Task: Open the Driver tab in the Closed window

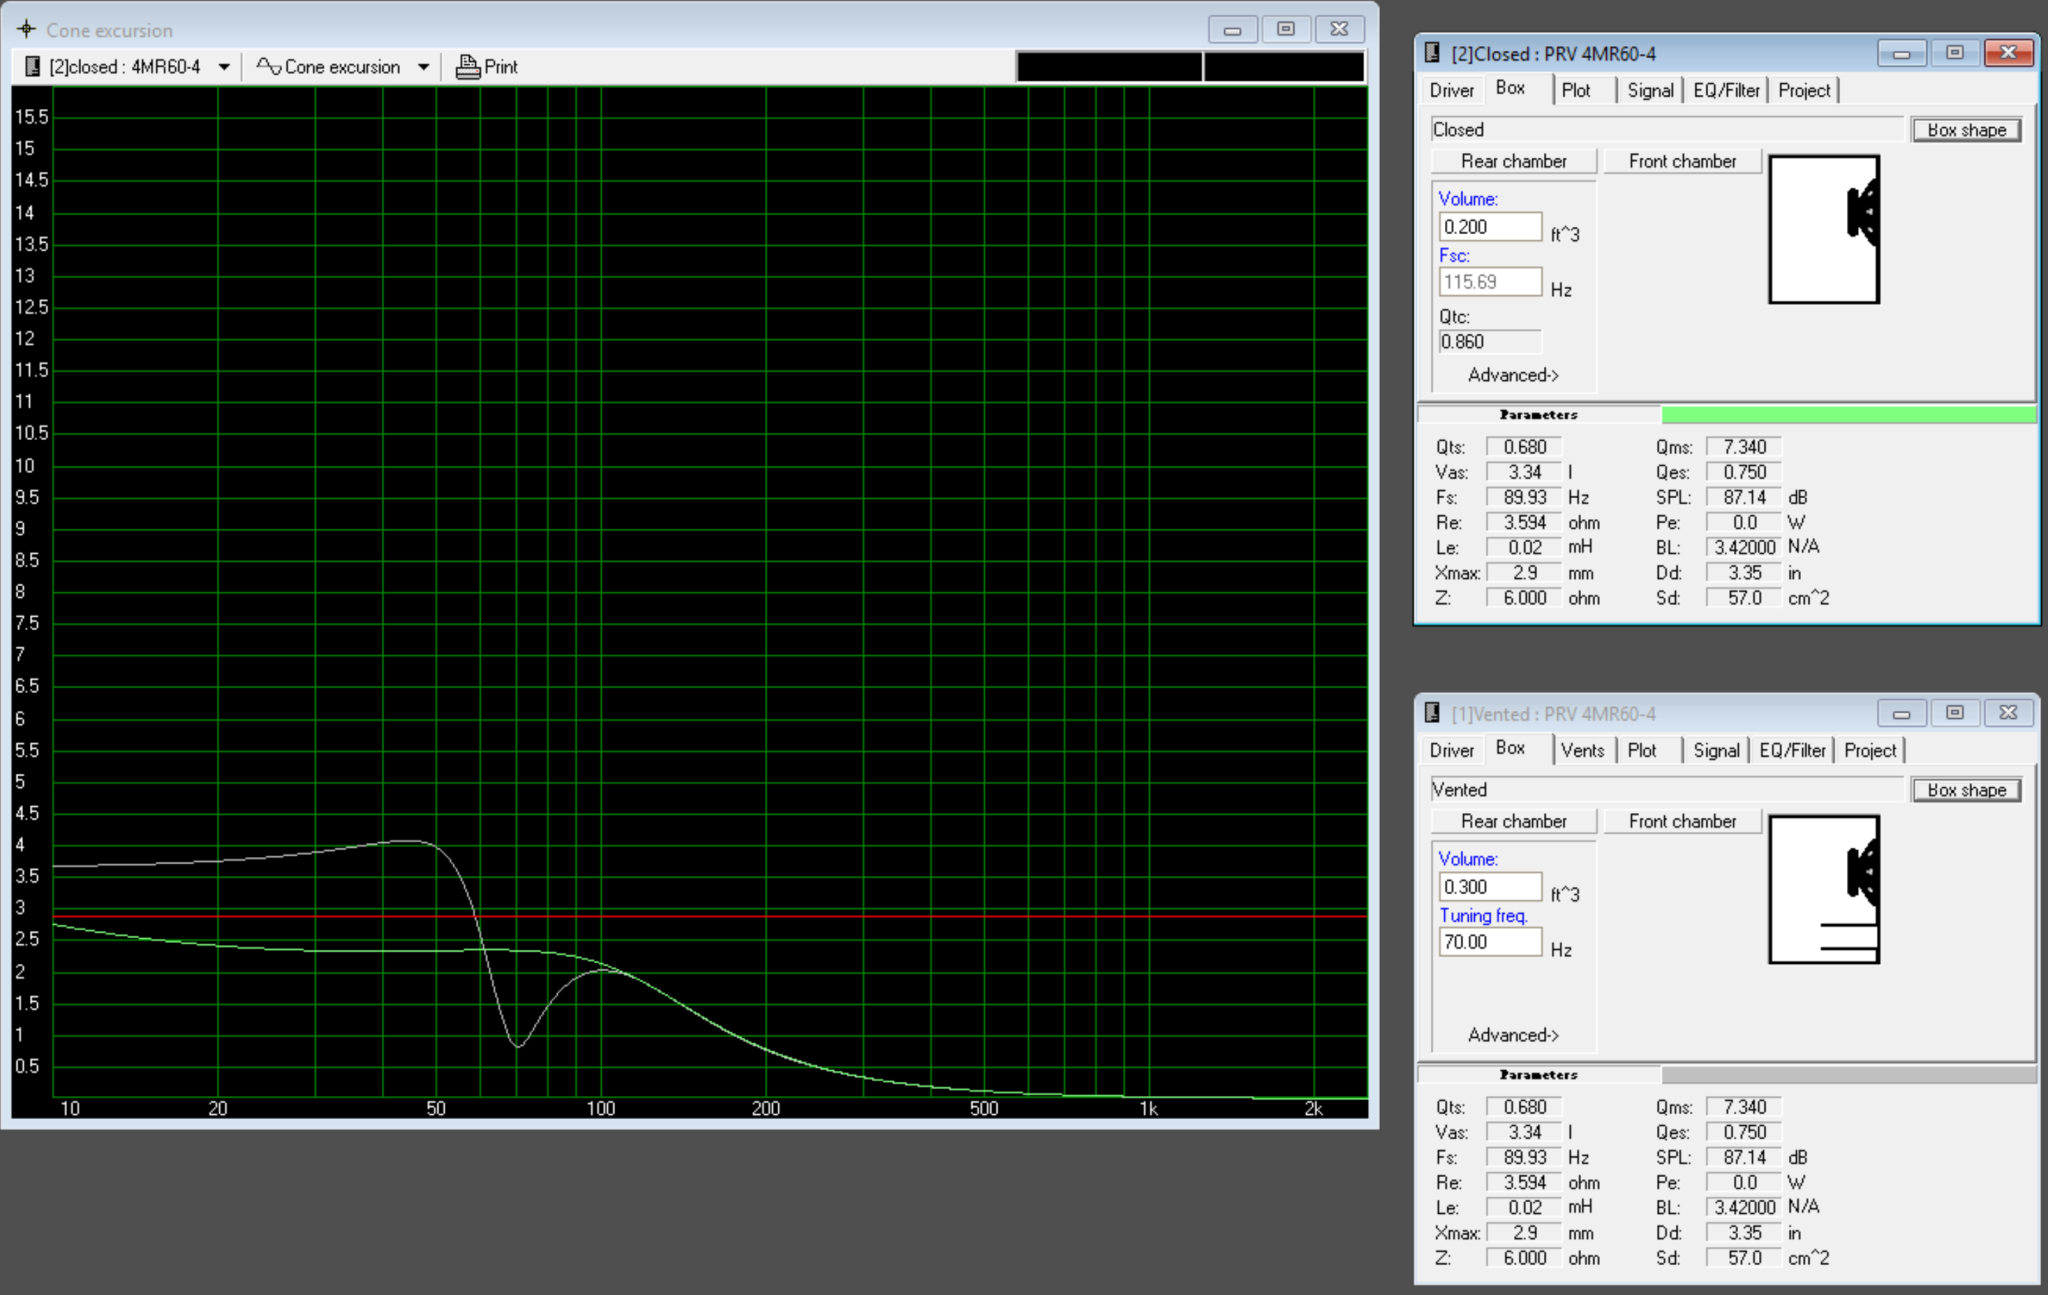Action: pos(1451,90)
